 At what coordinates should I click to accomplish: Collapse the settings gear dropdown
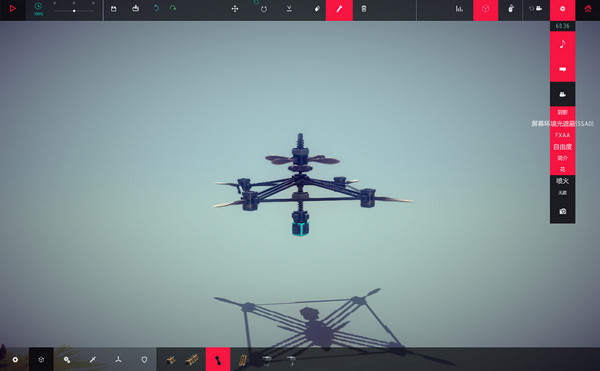click(x=562, y=9)
